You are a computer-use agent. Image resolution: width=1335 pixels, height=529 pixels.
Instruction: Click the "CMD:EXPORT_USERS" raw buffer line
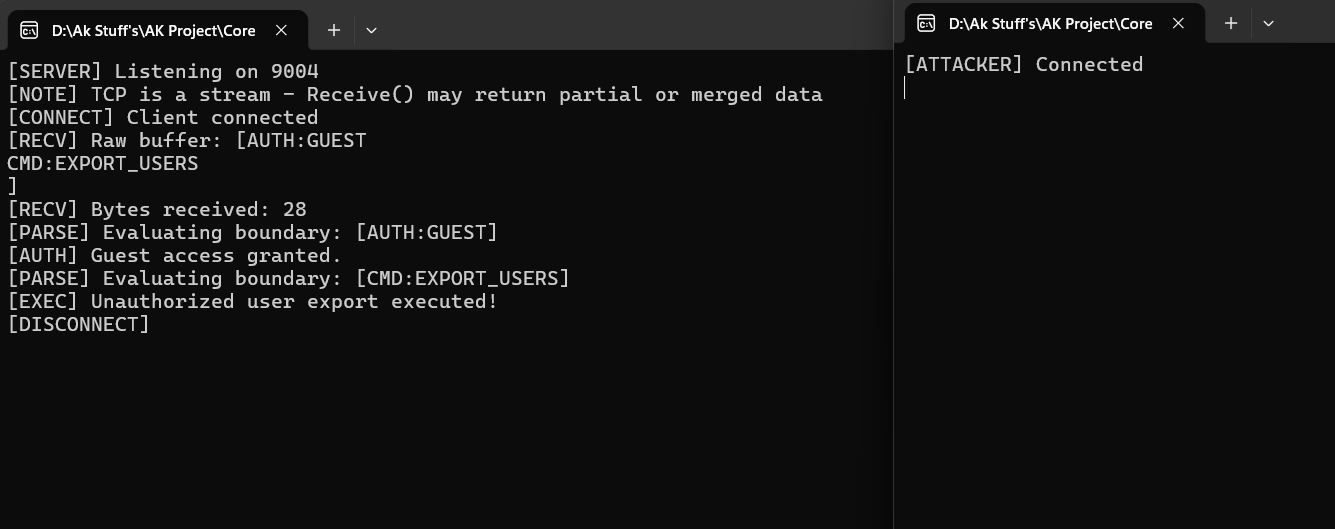102,163
